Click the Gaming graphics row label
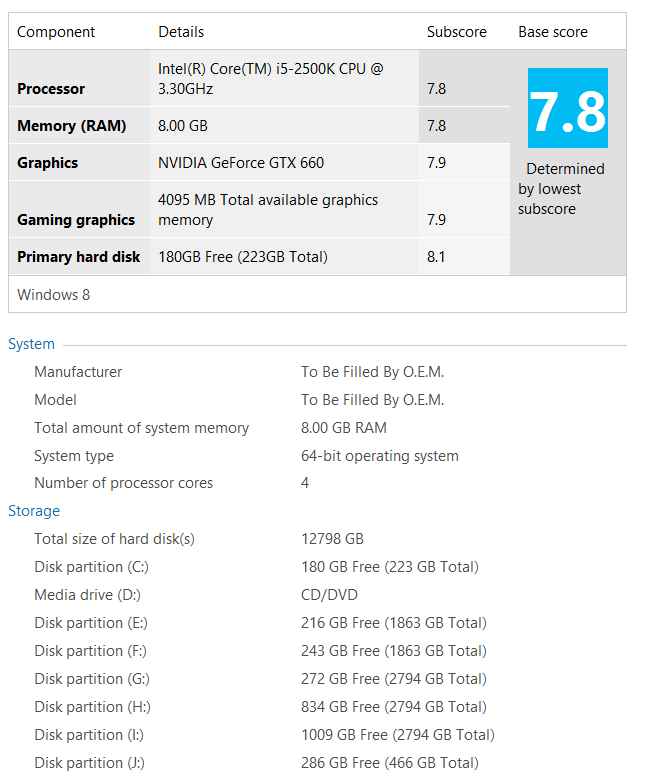 (76, 220)
